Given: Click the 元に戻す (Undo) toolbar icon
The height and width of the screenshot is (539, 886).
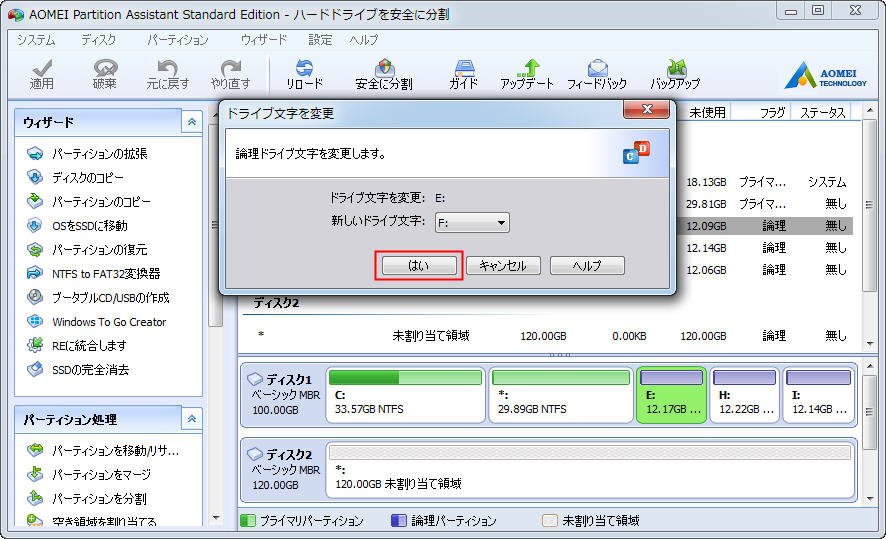Looking at the screenshot, I should tap(167, 75).
